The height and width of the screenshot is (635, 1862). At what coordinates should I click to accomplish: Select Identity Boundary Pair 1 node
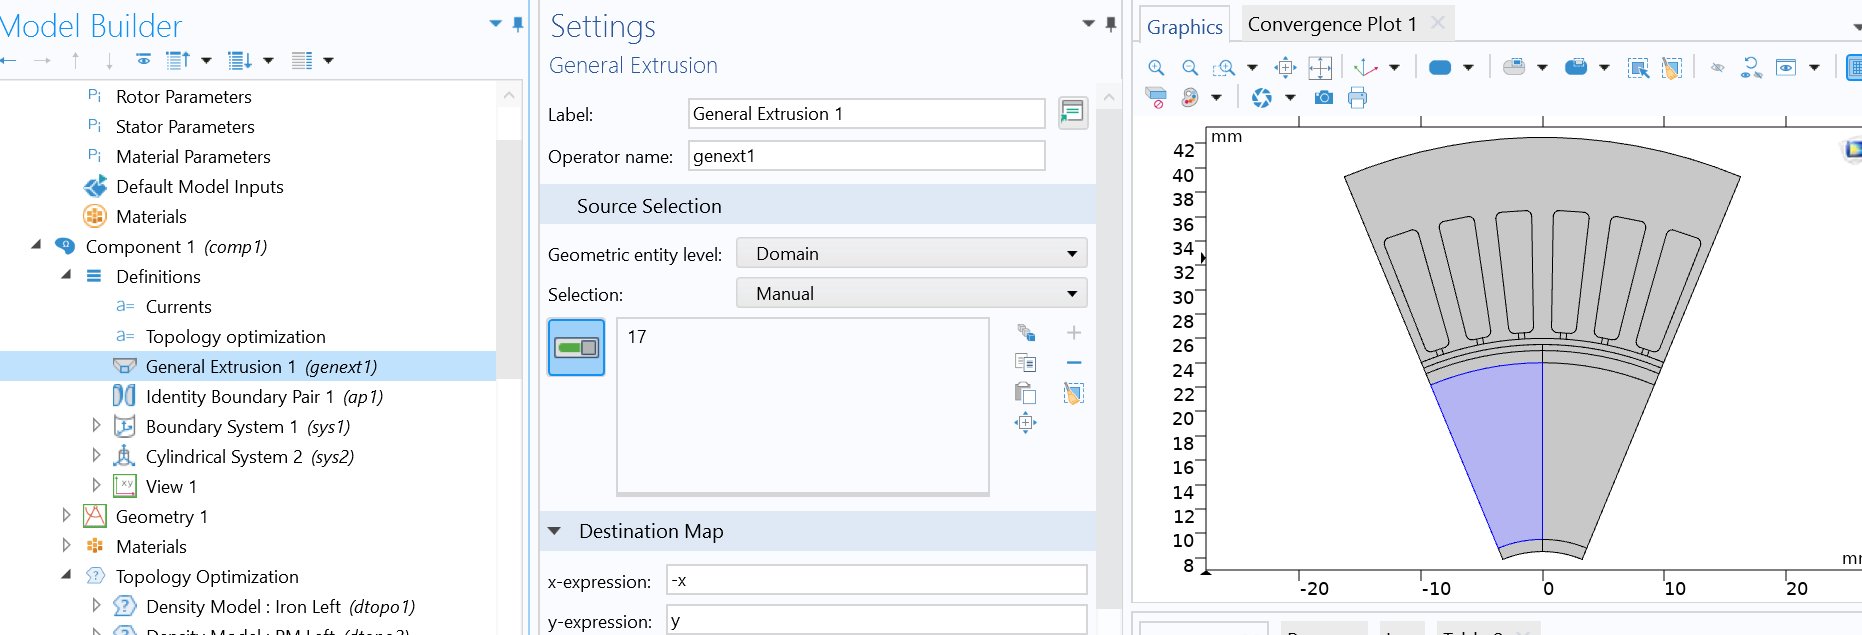[x=264, y=397]
